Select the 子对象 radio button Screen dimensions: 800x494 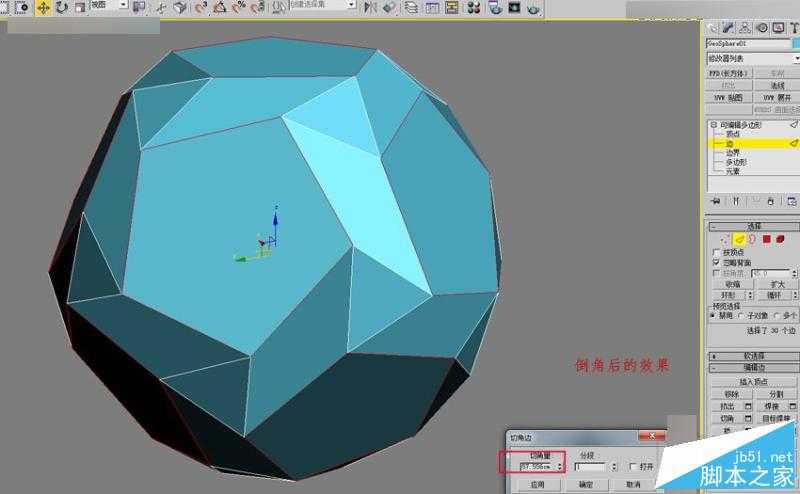click(x=741, y=316)
